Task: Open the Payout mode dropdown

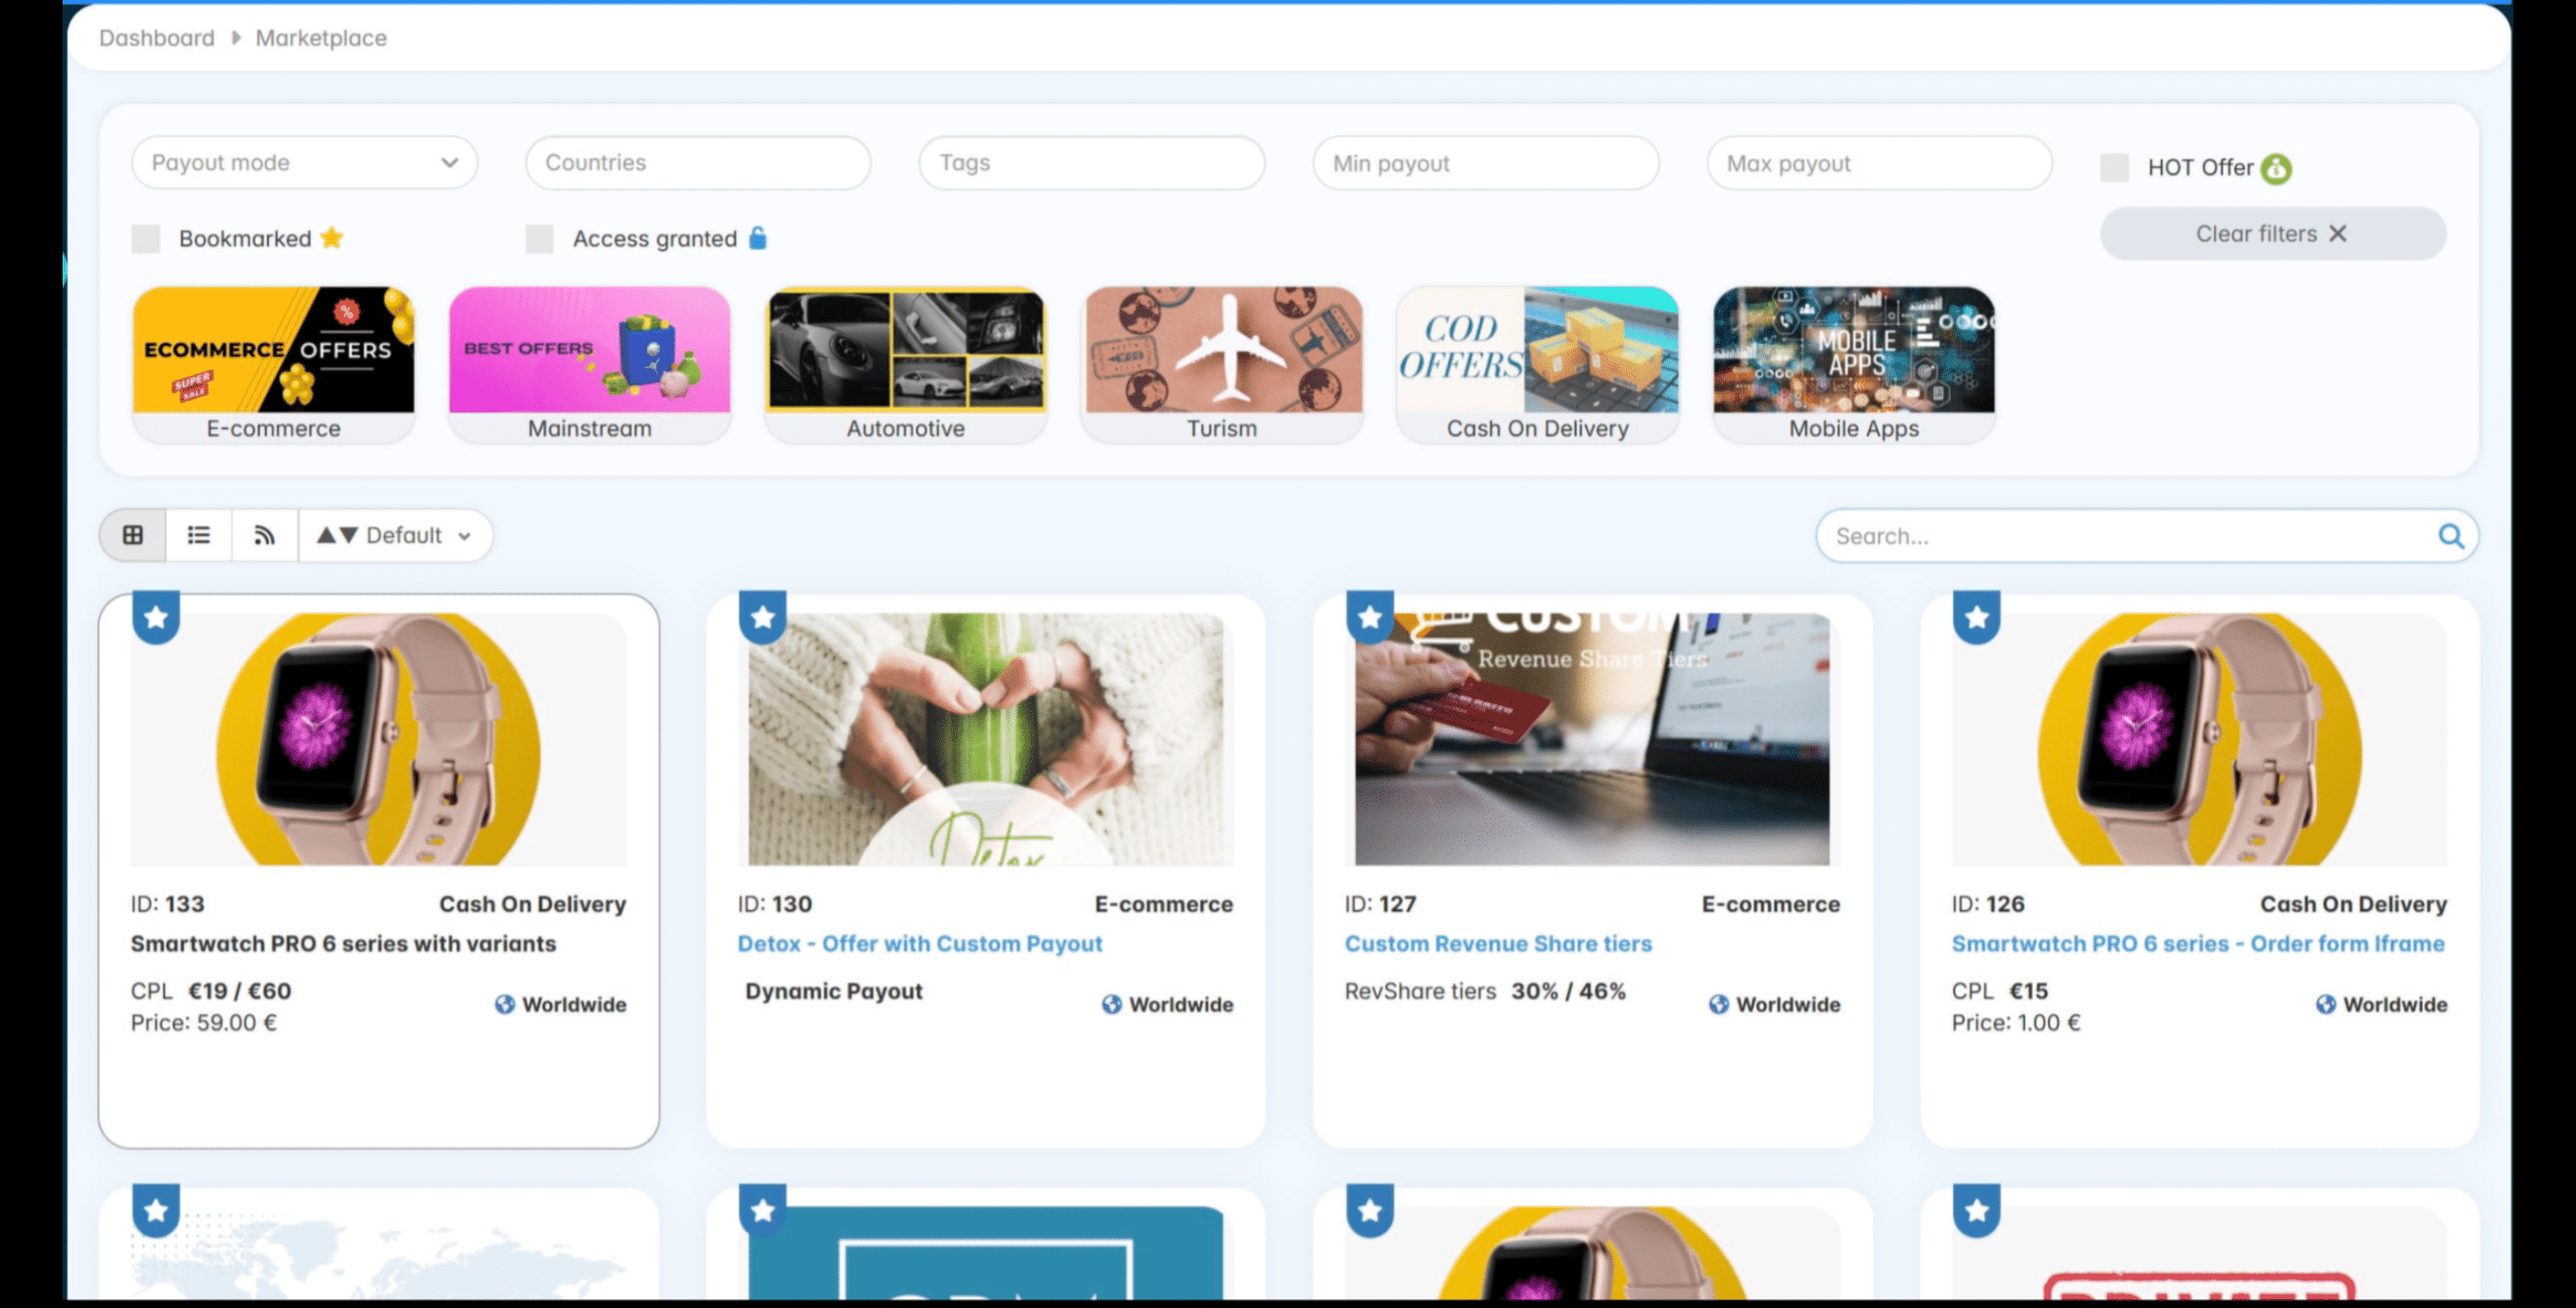Action: click(304, 162)
